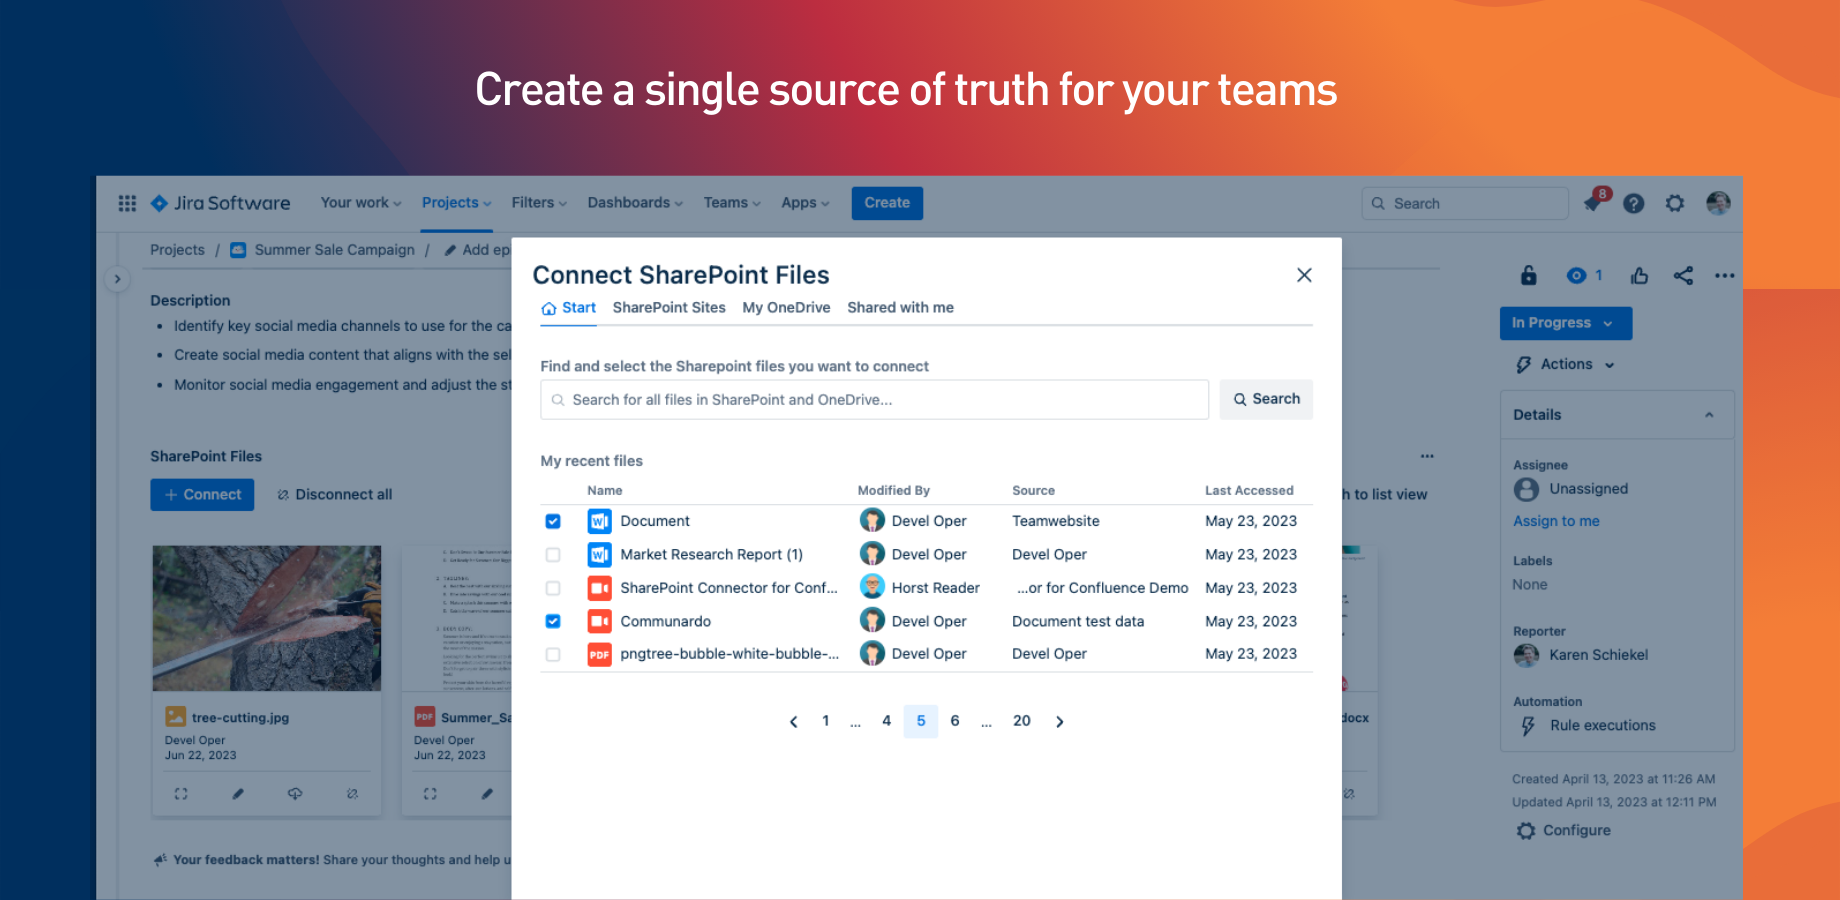Open the Your work dropdown
The width and height of the screenshot is (1840, 900).
coord(361,203)
